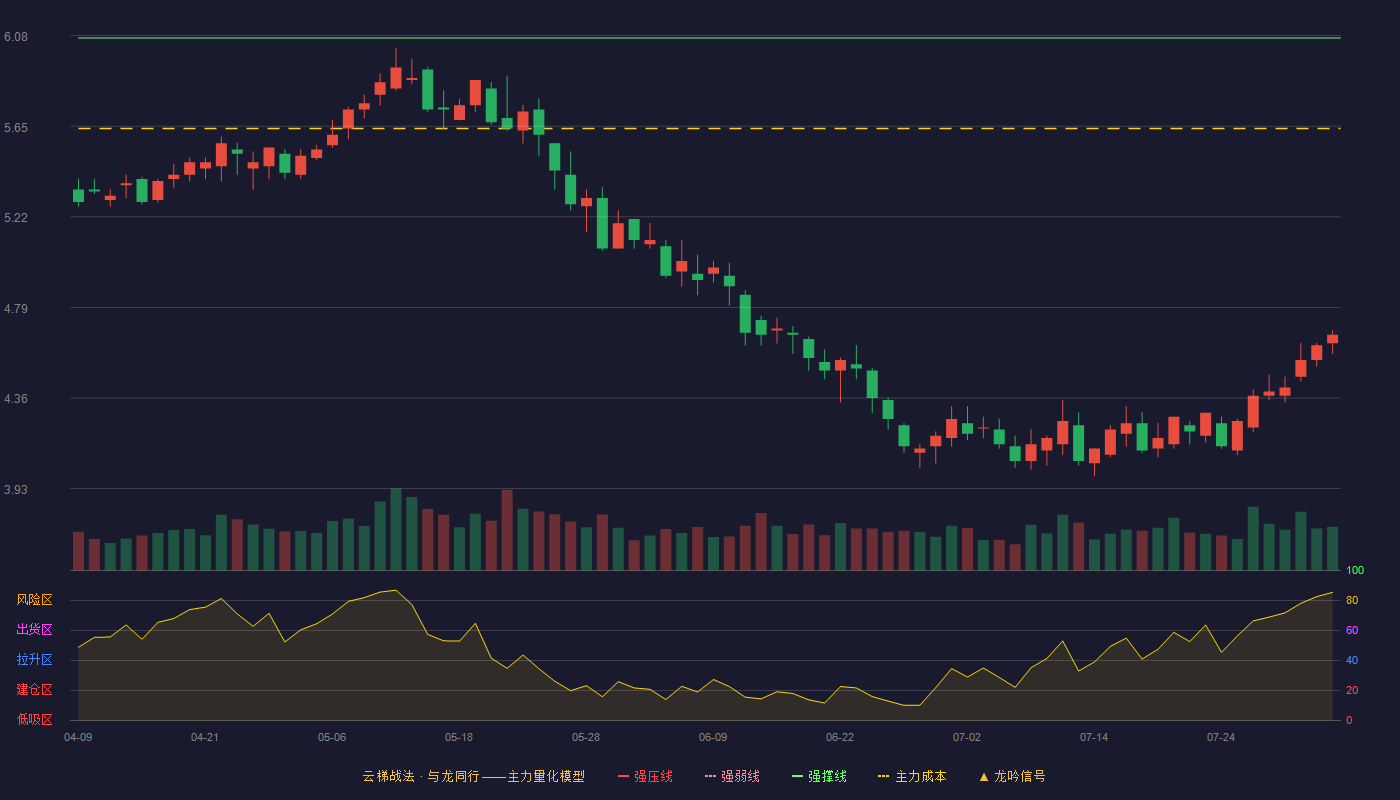Click the 低吸区 zone label
The image size is (1400, 800).
coord(35,720)
